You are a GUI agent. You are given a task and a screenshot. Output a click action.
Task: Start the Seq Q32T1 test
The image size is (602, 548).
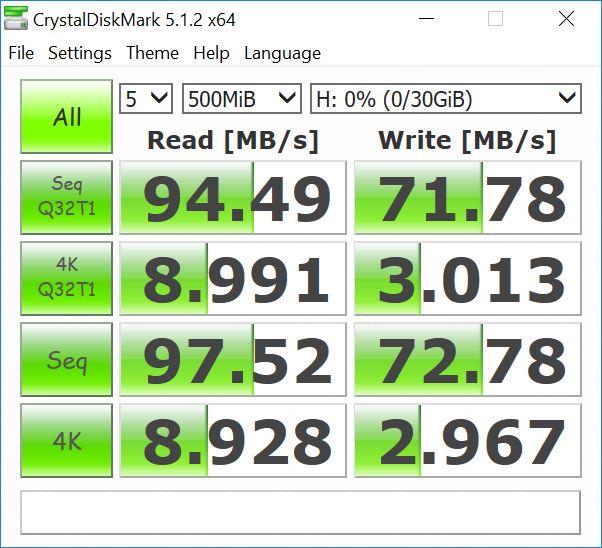coord(67,199)
